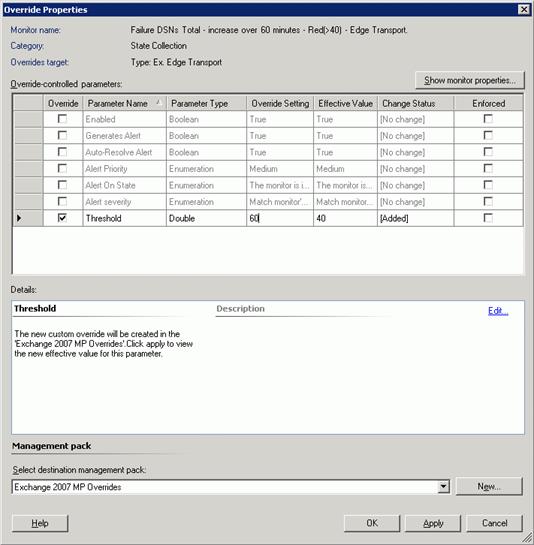Click the State Collection category value
Image resolution: width=534 pixels, height=545 pixels.
[159, 46]
